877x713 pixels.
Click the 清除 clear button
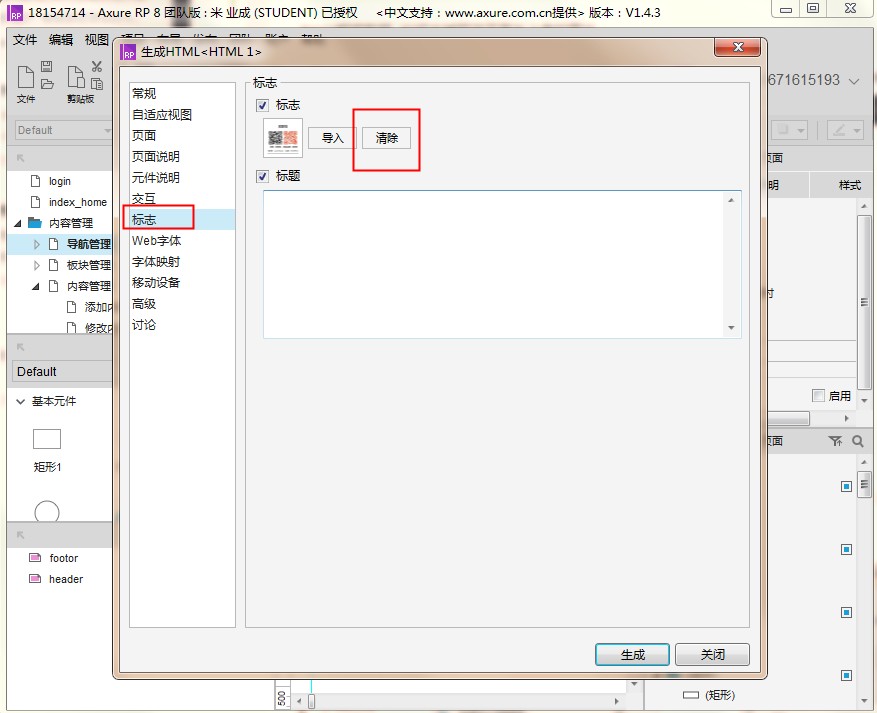click(x=386, y=138)
